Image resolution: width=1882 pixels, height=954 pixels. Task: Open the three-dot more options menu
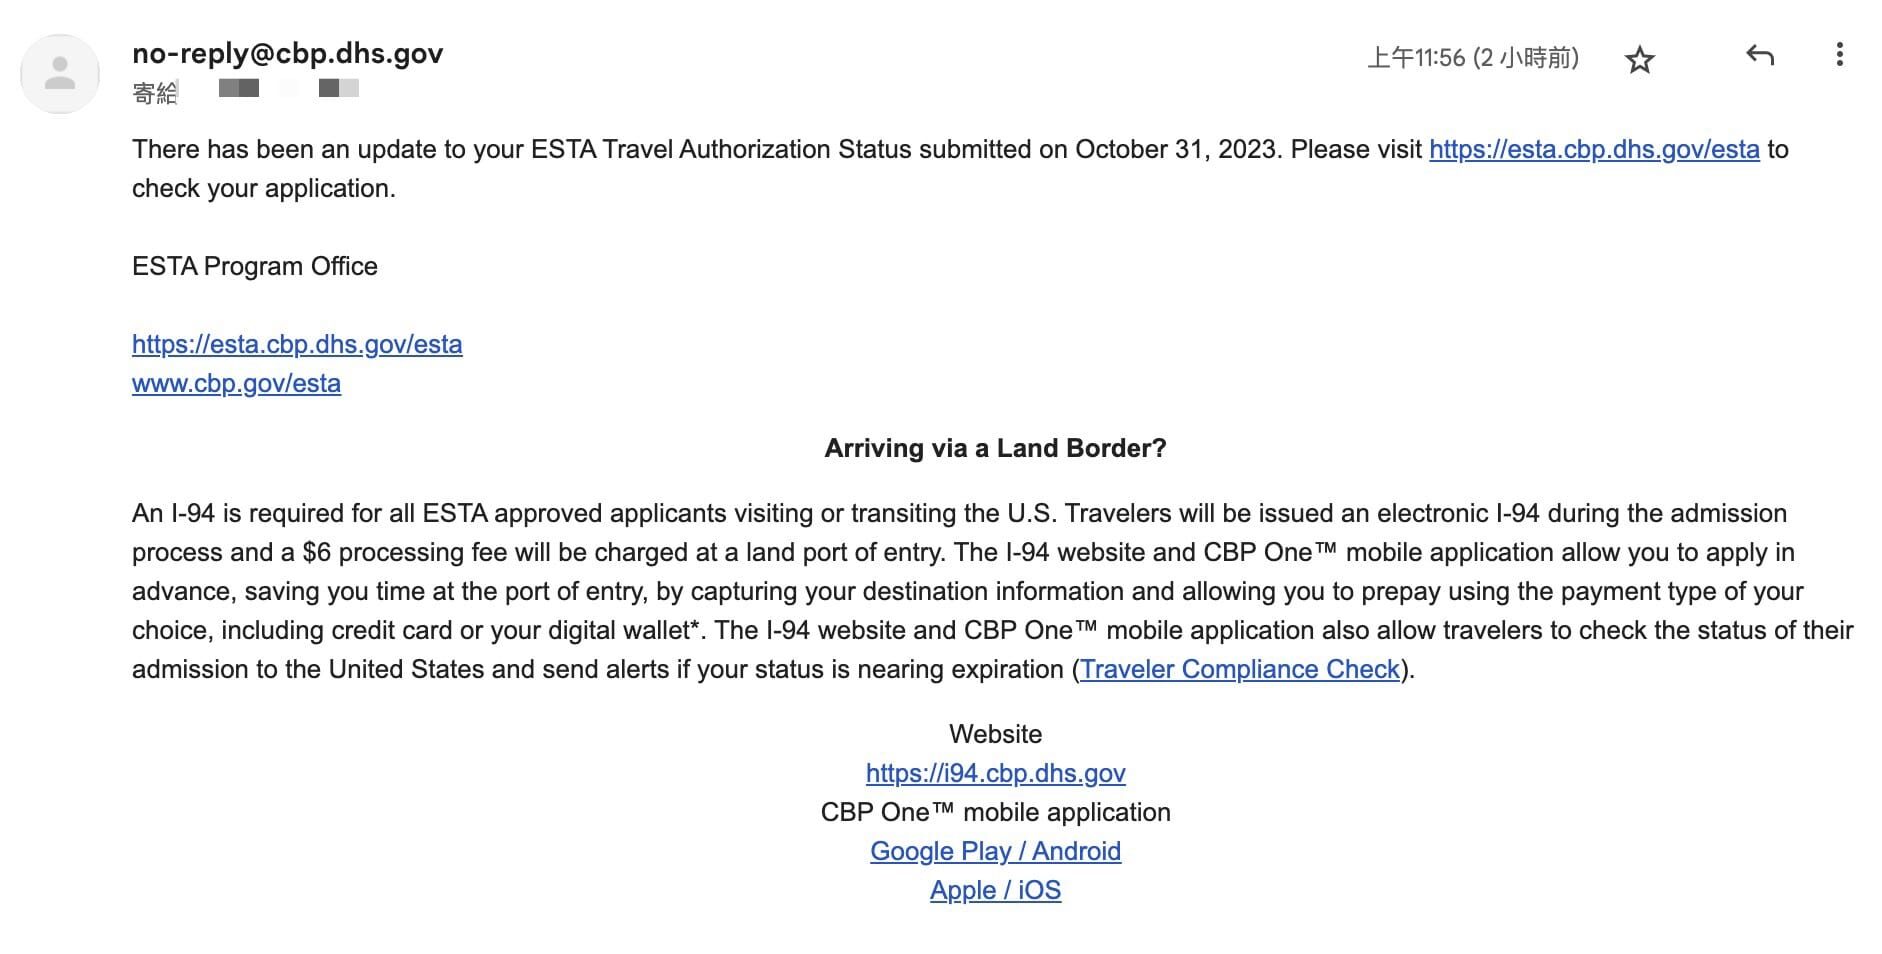click(1839, 55)
